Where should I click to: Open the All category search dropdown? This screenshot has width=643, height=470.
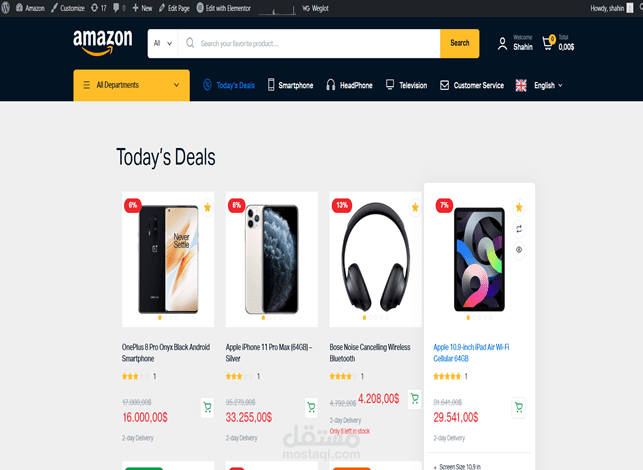163,43
